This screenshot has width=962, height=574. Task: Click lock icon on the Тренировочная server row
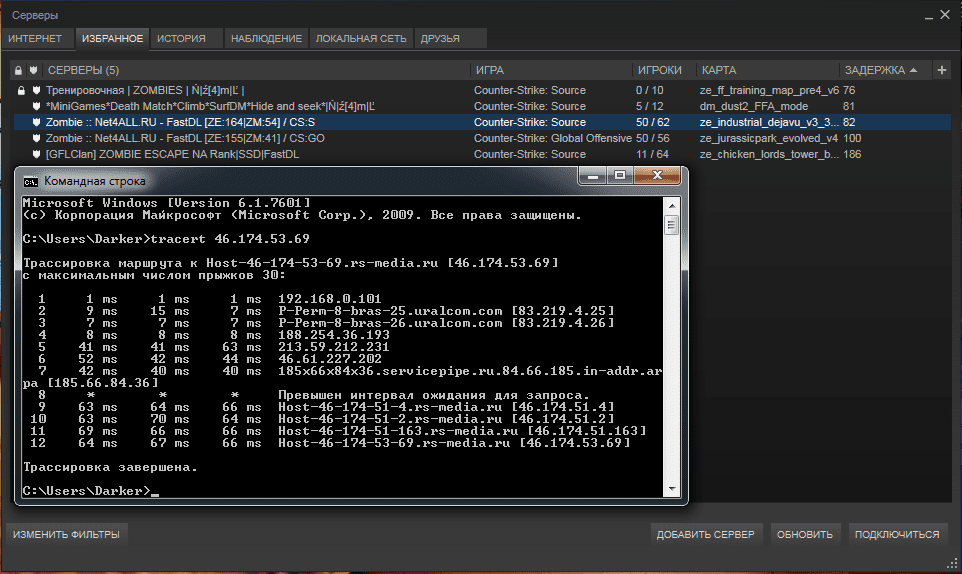(19, 90)
